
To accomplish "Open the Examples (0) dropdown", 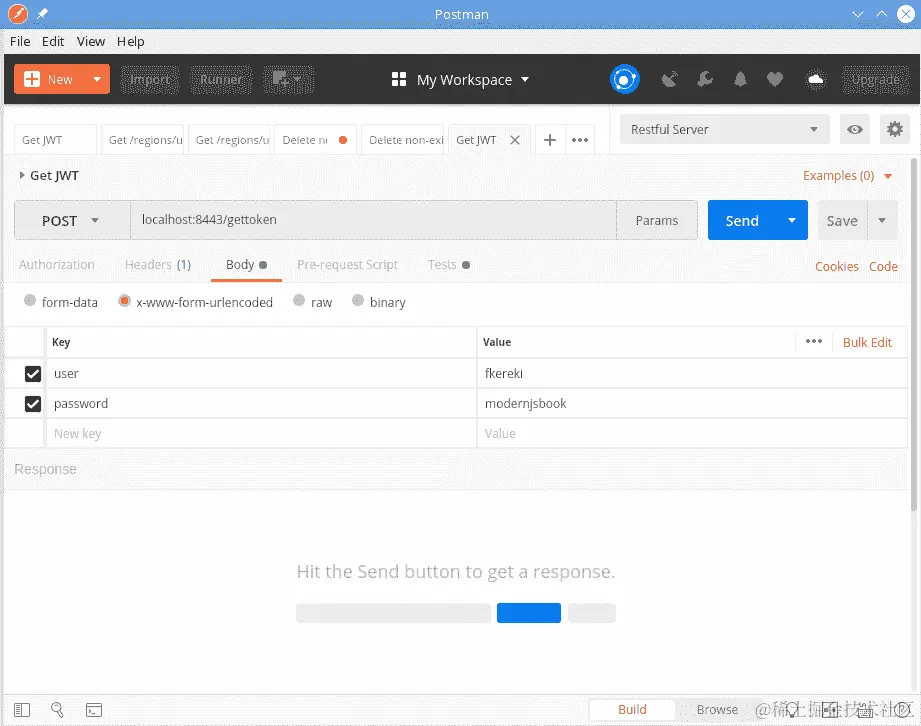I will [x=848, y=176].
